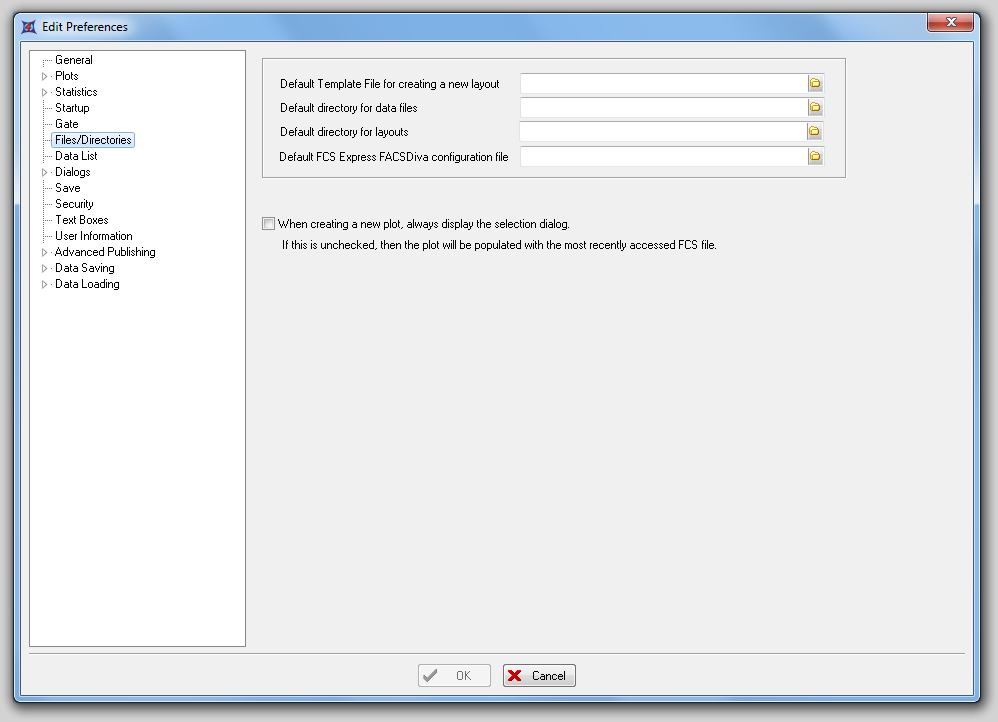Open folder browser for layouts directory

click(x=815, y=132)
